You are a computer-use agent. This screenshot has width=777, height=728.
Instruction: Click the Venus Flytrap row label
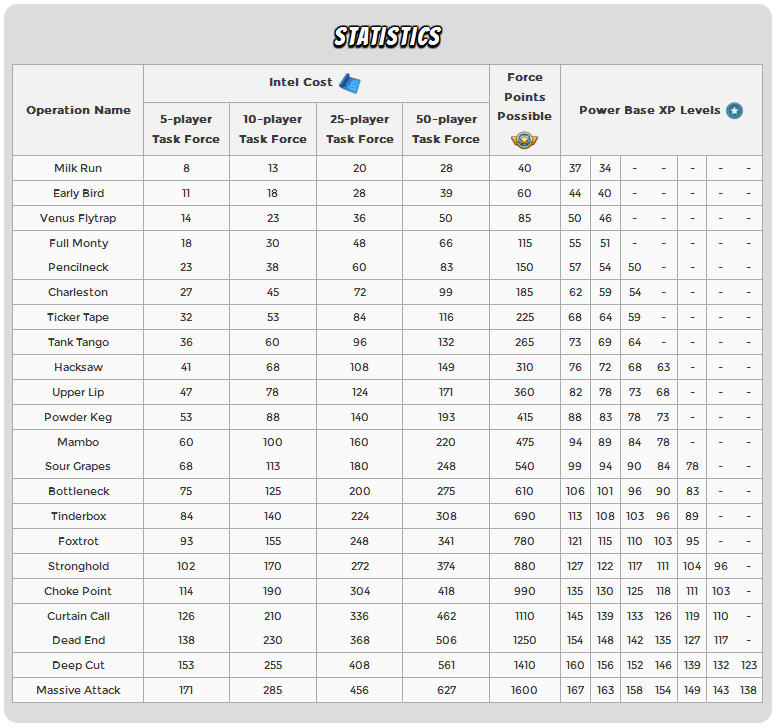point(78,218)
